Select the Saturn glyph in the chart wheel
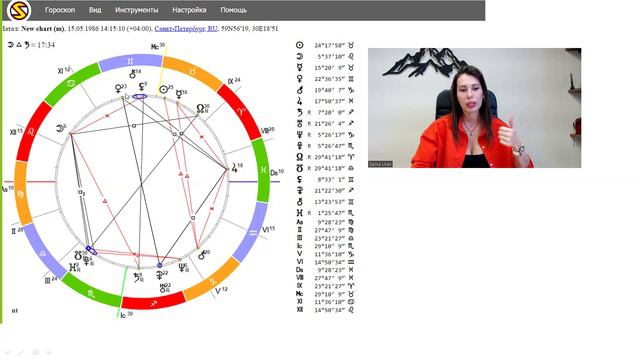Screen dimensions: 640x360 (x=137, y=278)
